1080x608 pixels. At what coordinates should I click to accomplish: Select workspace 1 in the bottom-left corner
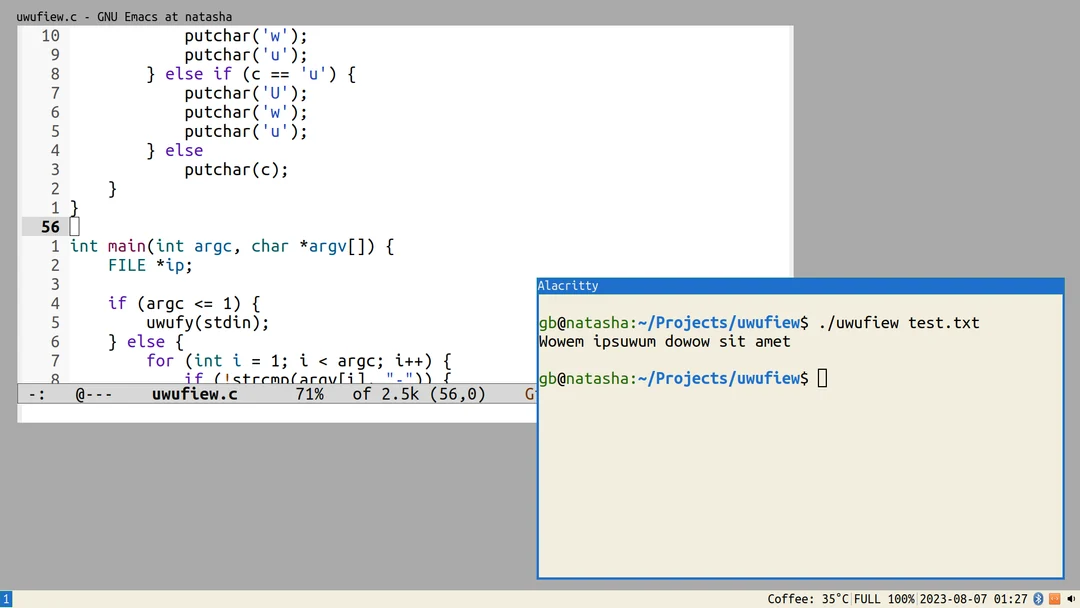(6, 599)
